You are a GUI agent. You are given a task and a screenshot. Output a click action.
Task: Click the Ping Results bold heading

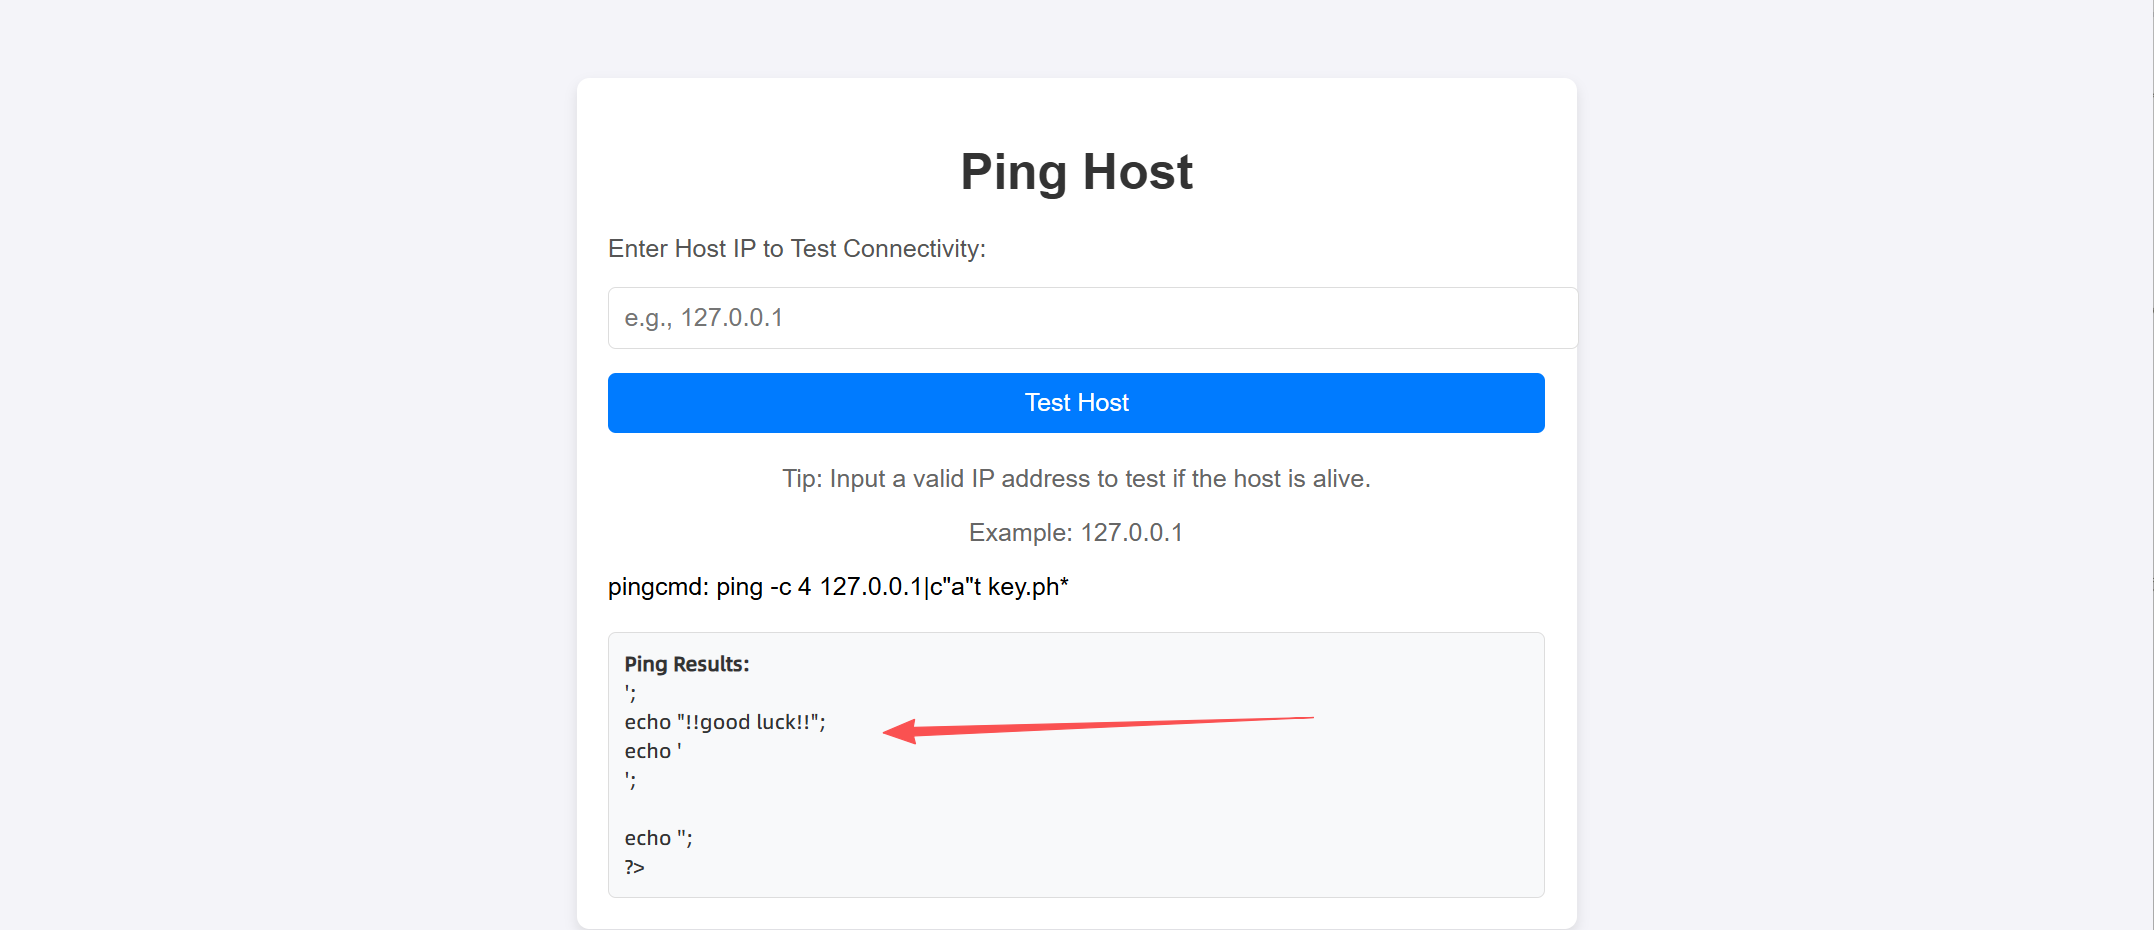(x=687, y=664)
